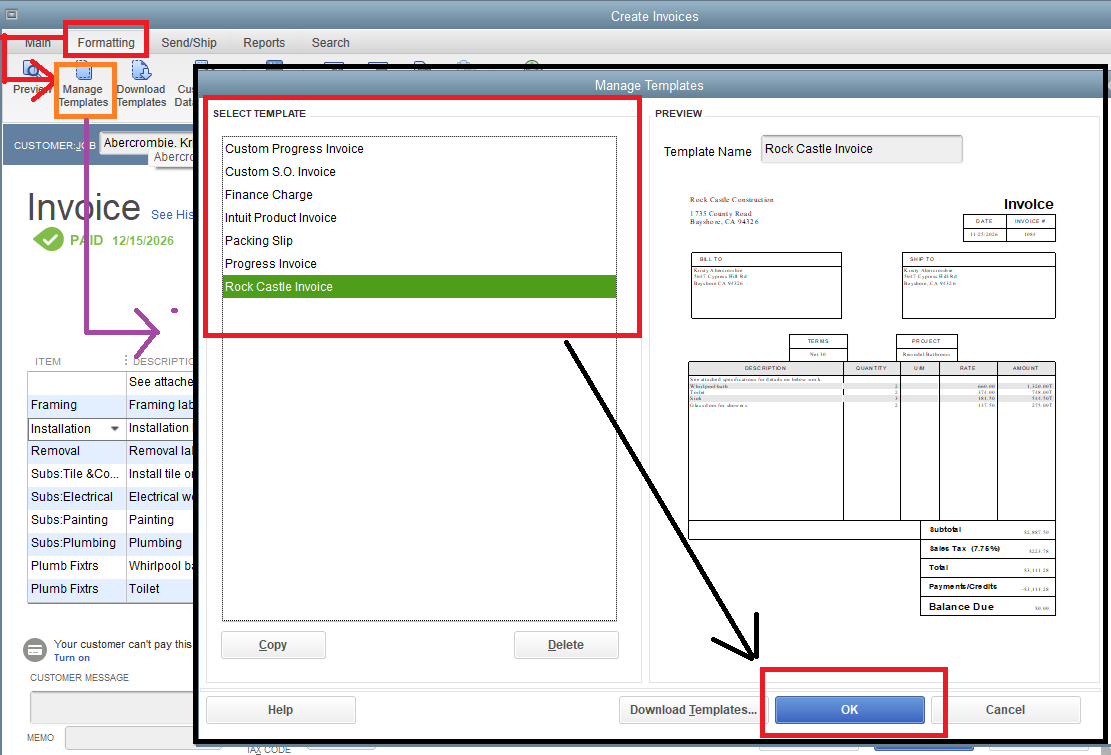Click Plumb Fixtrs in the Whirlpool row
The height and width of the screenshot is (755, 1111).
point(77,566)
